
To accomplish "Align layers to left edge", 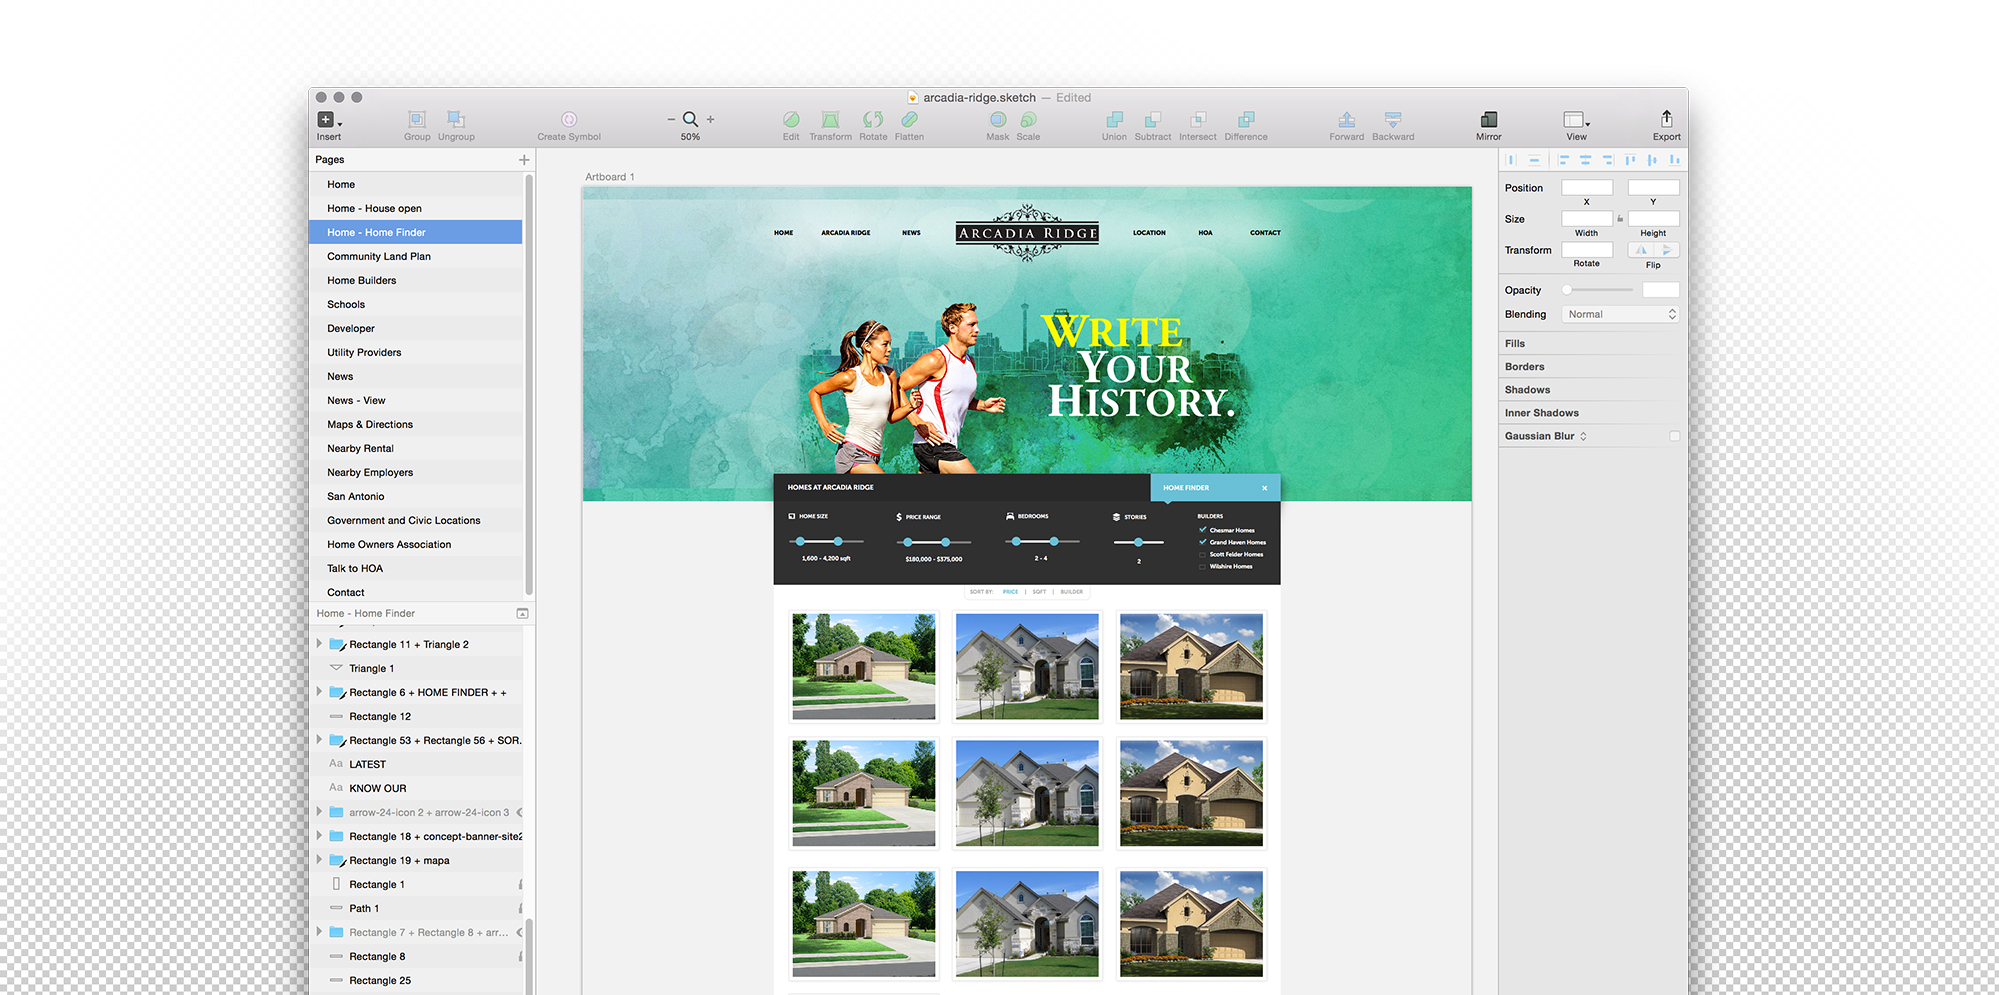I will coord(1563,159).
